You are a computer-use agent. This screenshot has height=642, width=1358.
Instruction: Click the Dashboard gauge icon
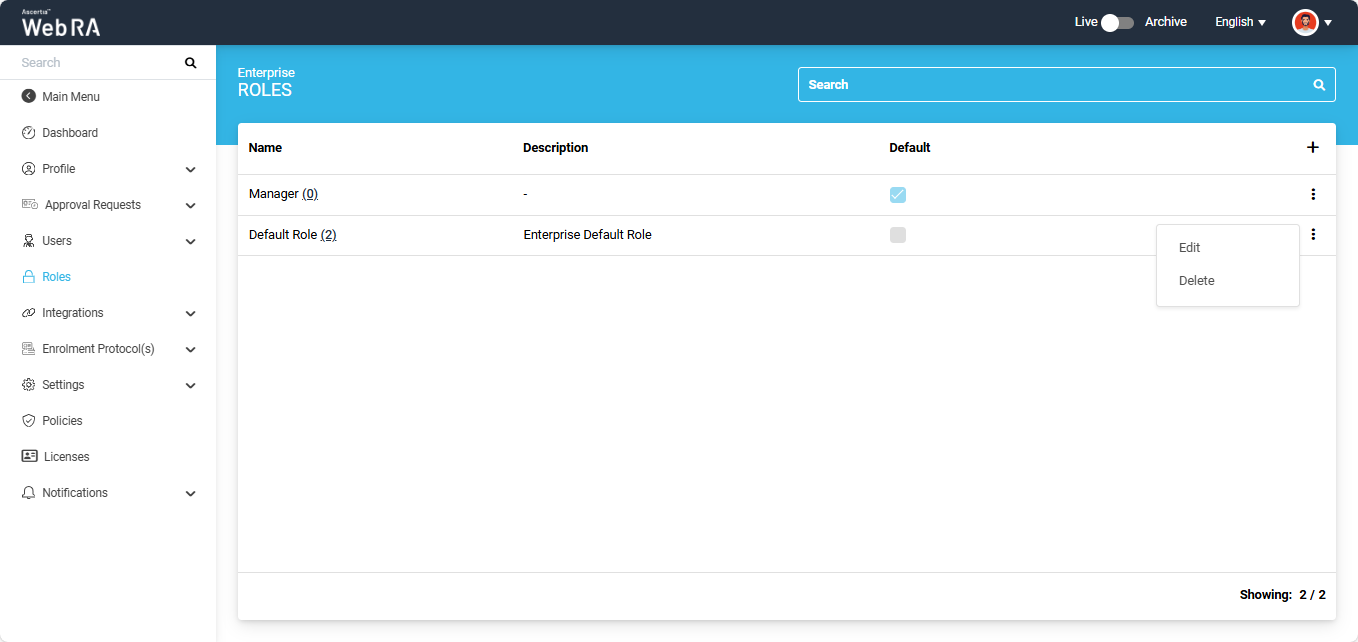pyautogui.click(x=29, y=133)
